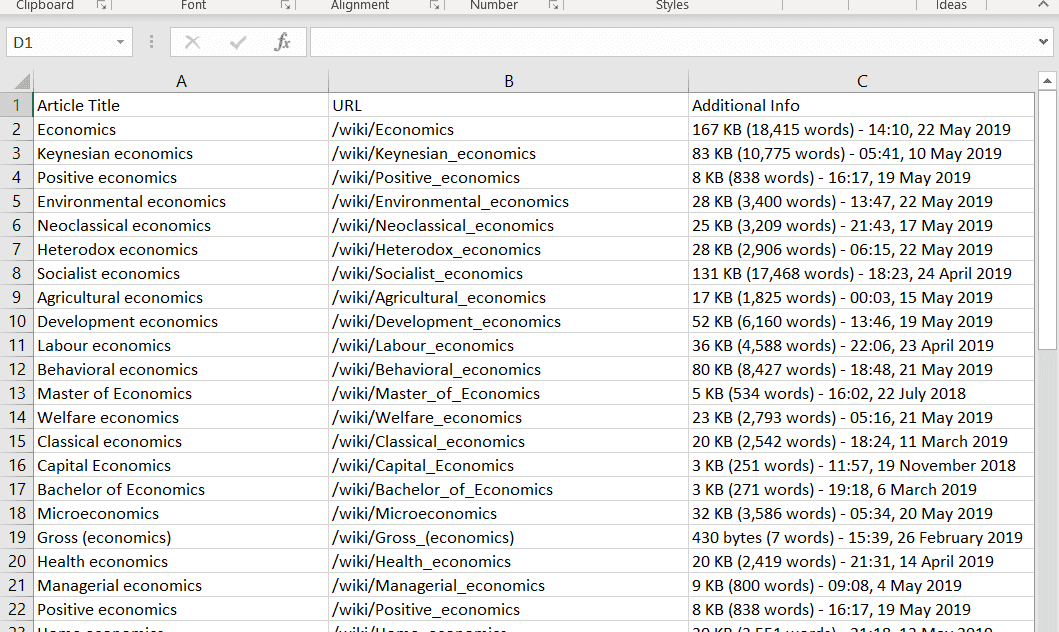Click the Cancel (X) formula bar icon
This screenshot has width=1059, height=632.
[x=192, y=43]
